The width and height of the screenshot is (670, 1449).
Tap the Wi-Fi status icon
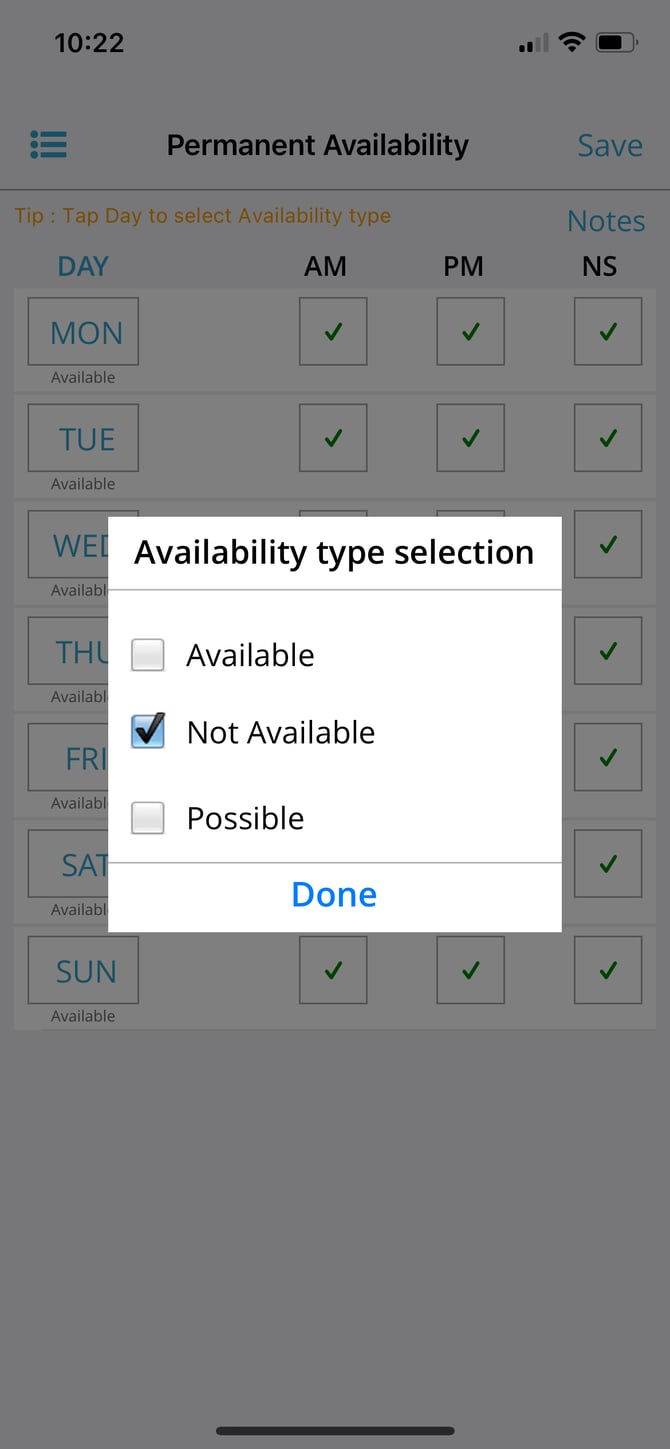click(572, 42)
